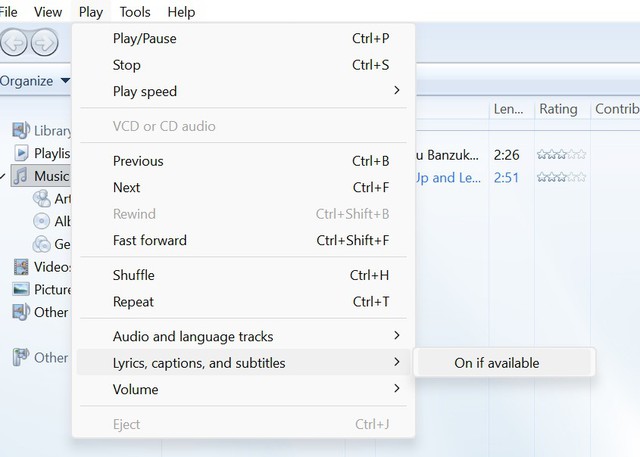
Task: Click the Other Libraries icon
Action: coord(21,357)
